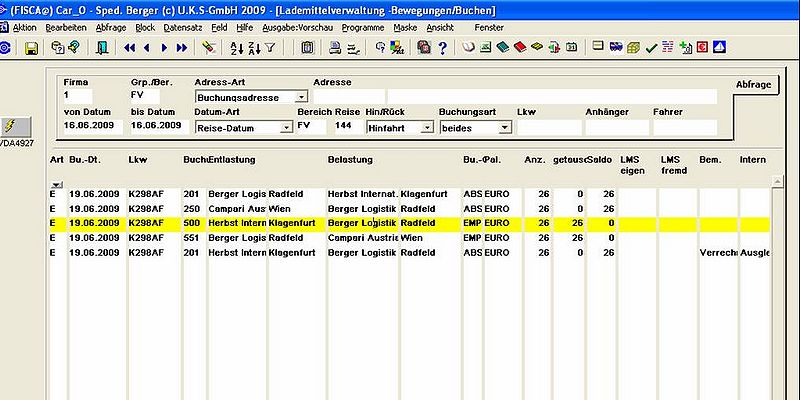Click the Belastung column header
The width and height of the screenshot is (800, 400).
click(350, 160)
